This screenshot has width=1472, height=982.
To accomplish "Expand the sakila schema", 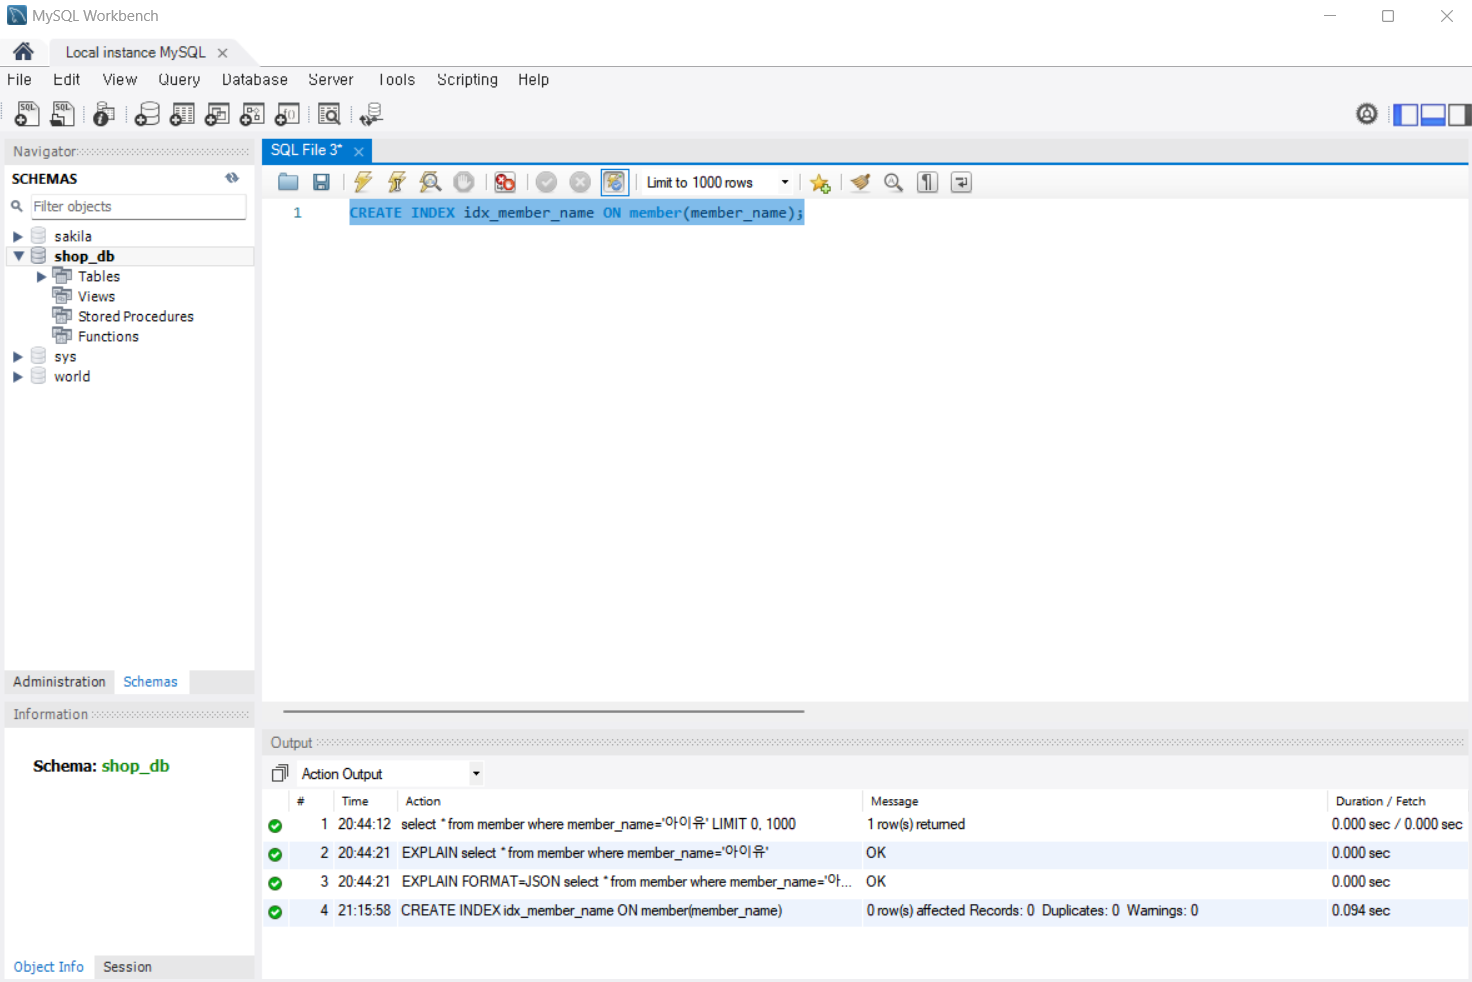I will [x=17, y=236].
